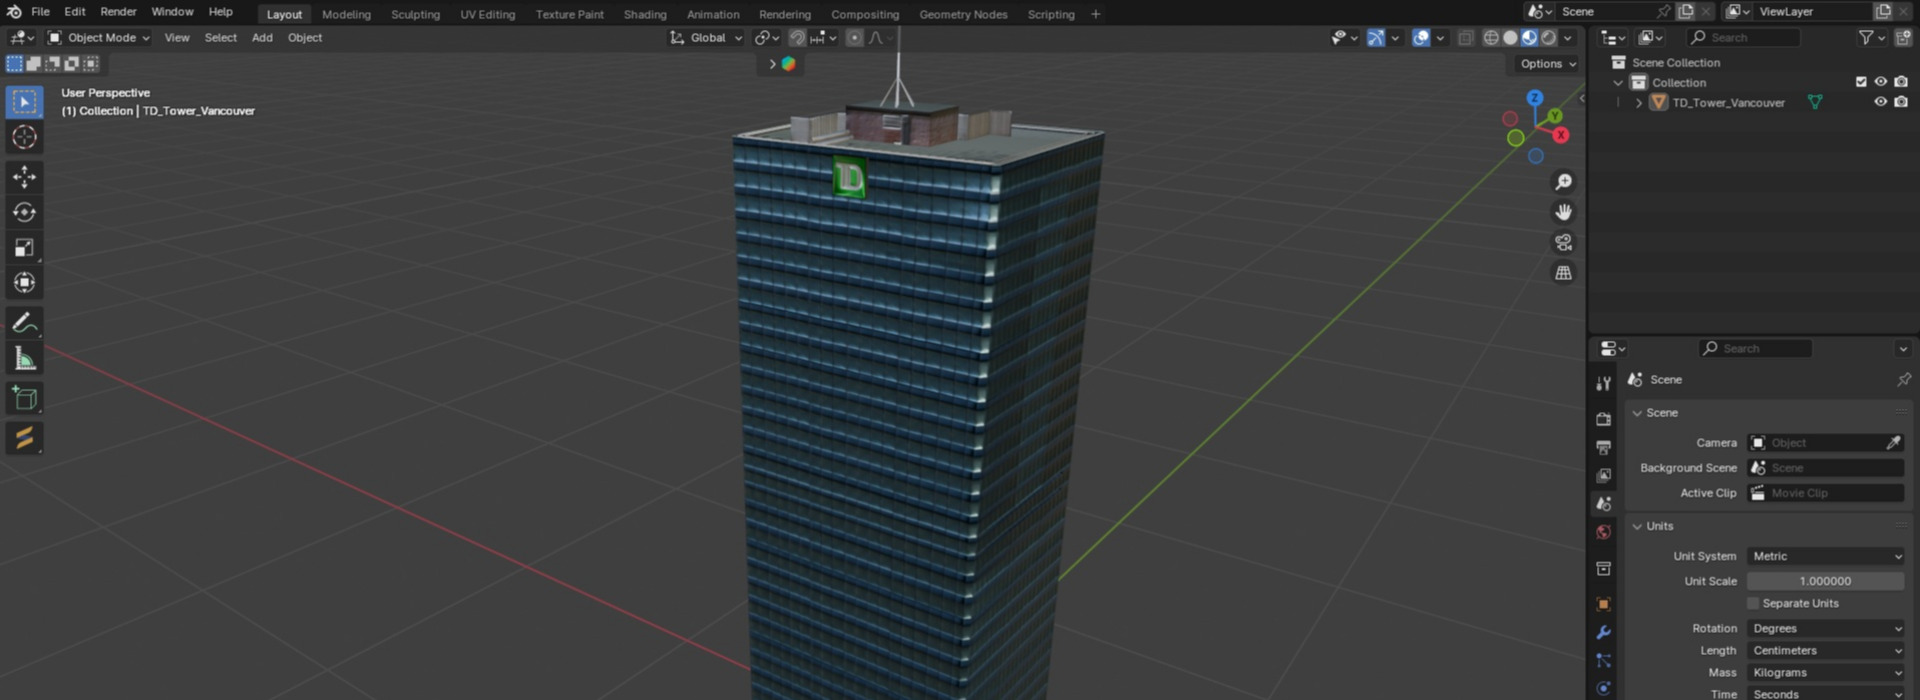Screen dimensions: 1920x700
Task: Select the Transform tool
Action: [x=25, y=283]
